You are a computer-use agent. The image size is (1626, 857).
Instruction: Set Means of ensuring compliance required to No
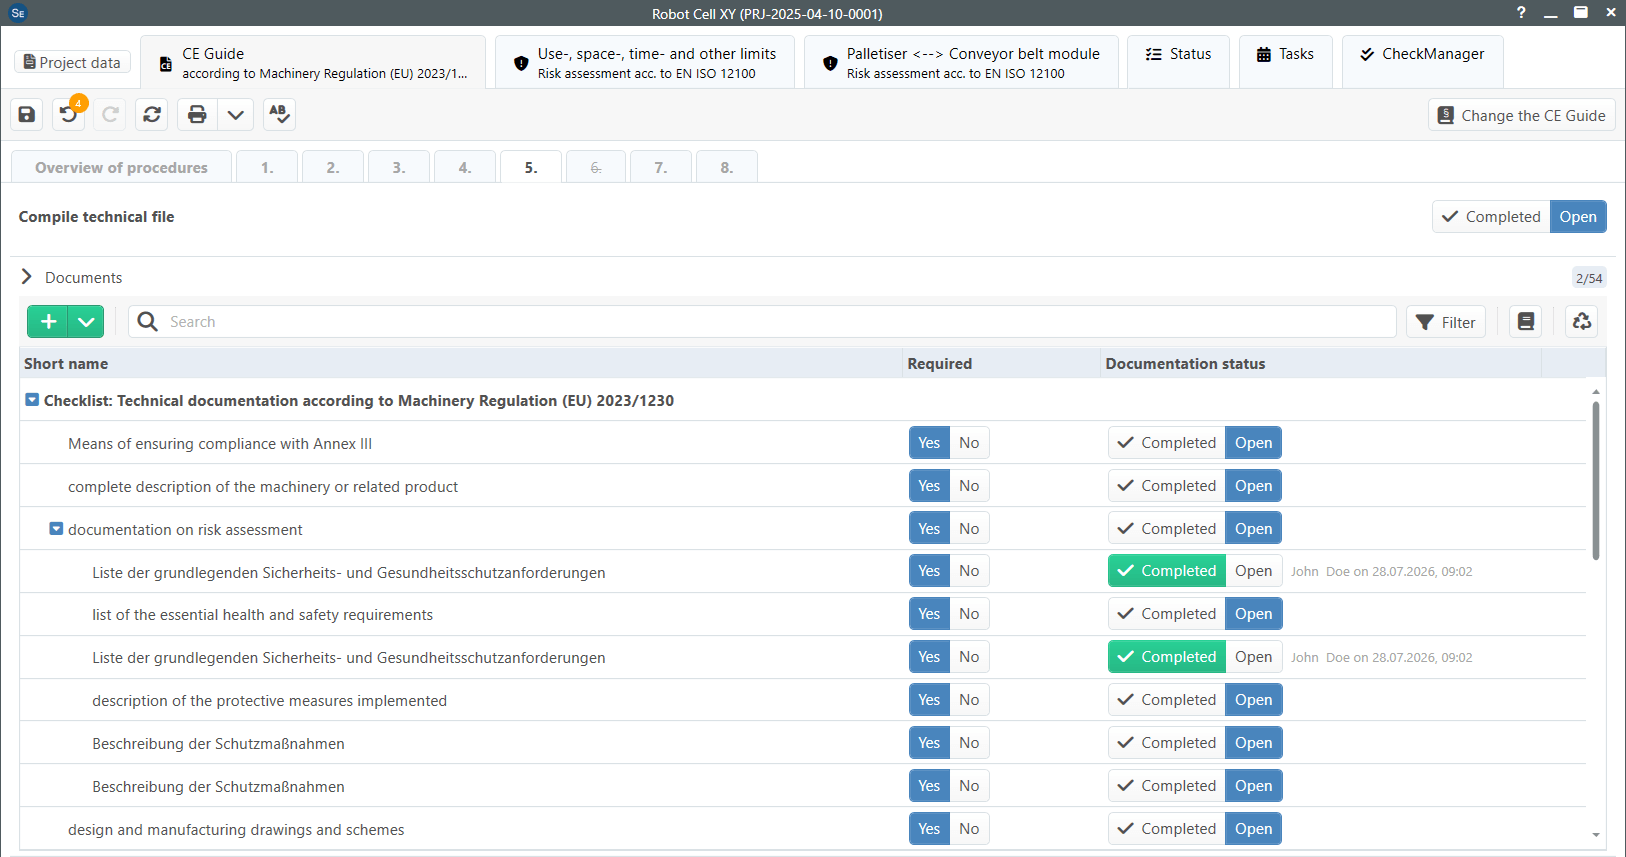[x=969, y=443]
